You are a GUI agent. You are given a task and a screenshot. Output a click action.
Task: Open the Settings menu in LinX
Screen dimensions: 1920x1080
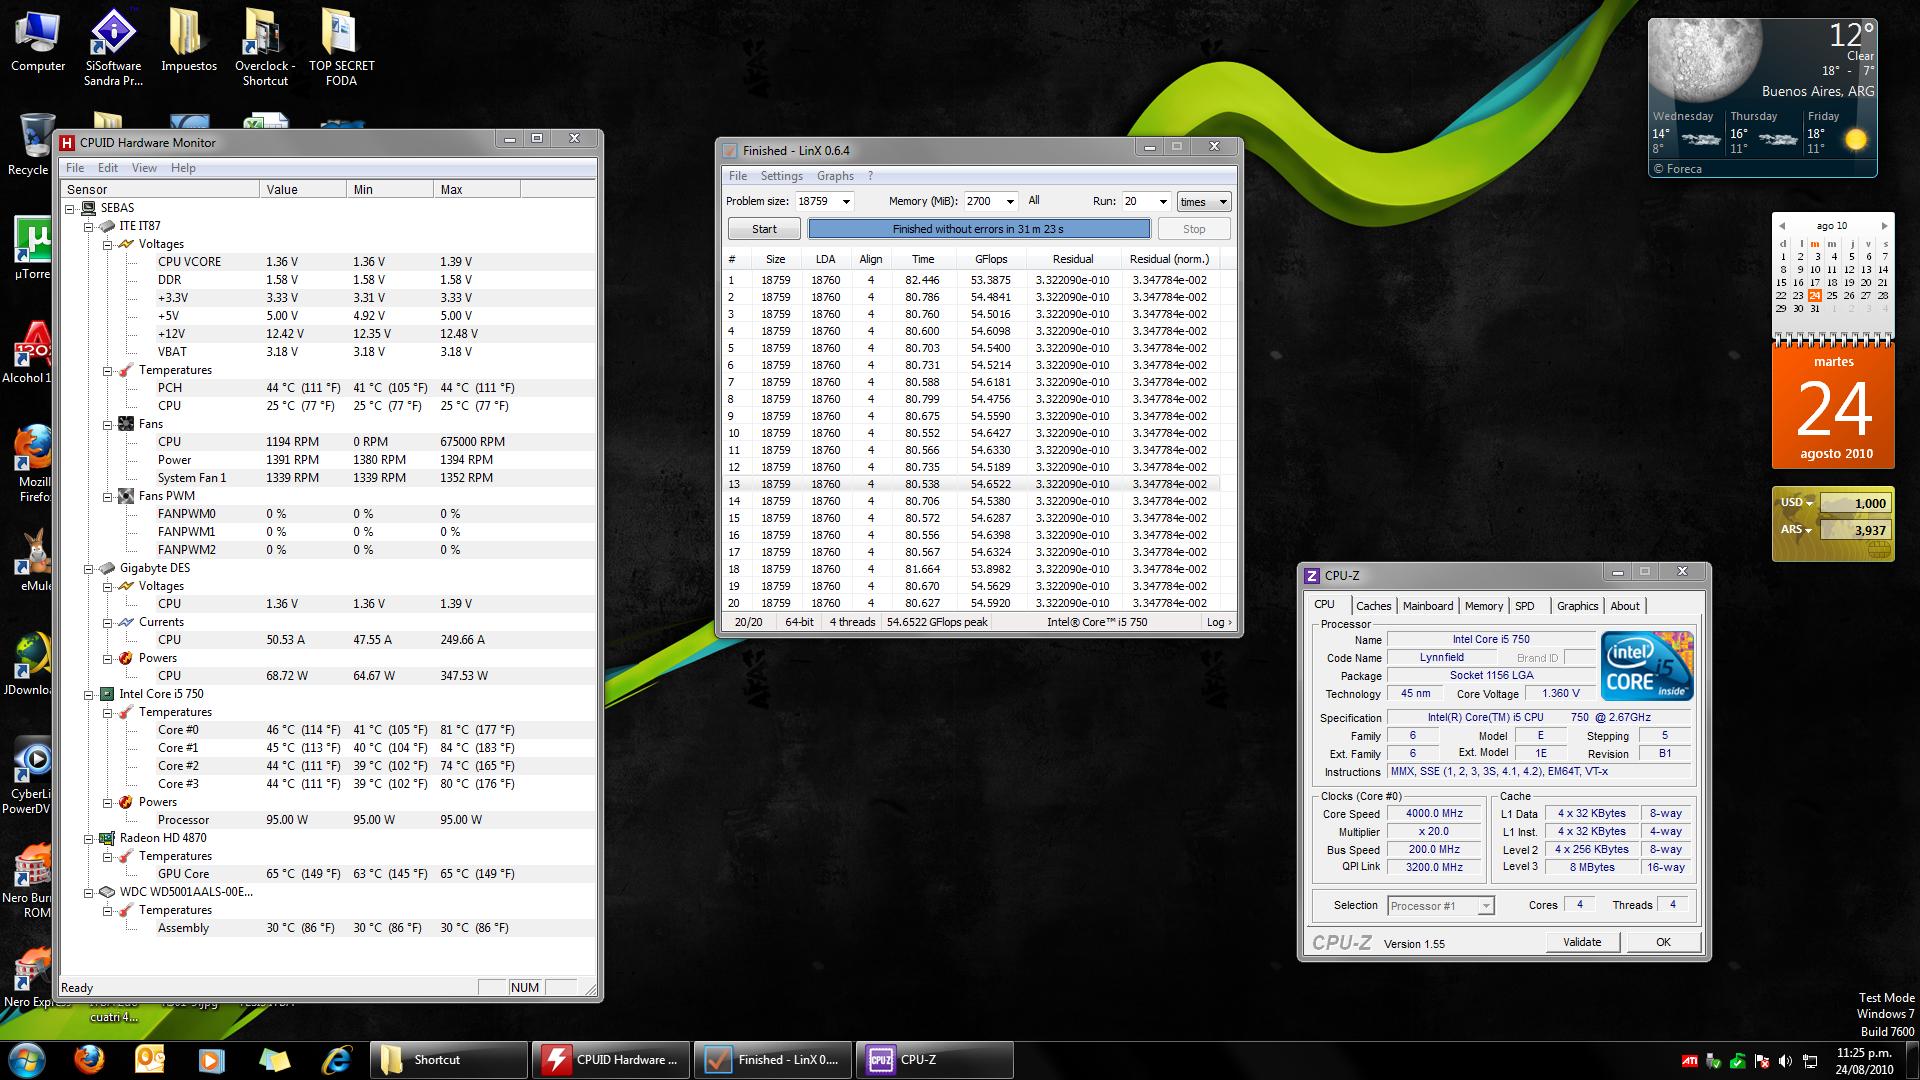[781, 176]
